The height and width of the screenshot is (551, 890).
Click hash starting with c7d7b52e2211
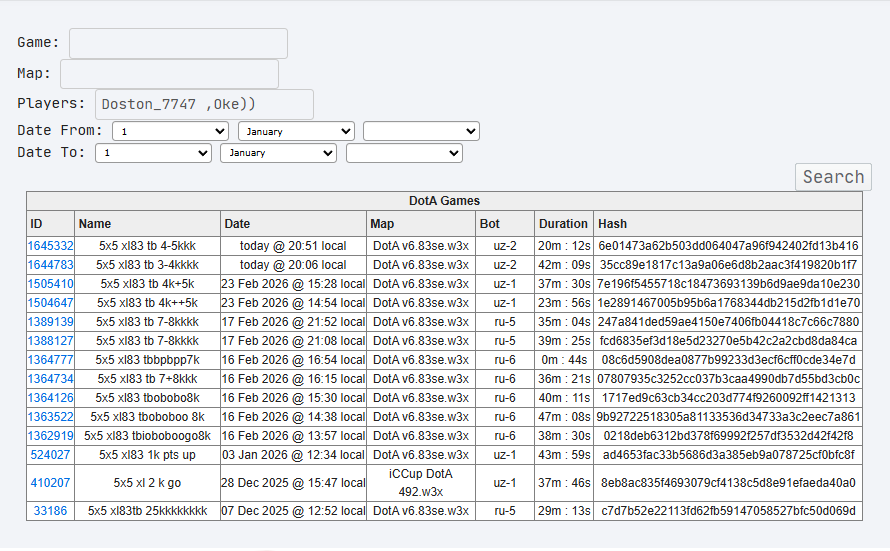pos(728,511)
